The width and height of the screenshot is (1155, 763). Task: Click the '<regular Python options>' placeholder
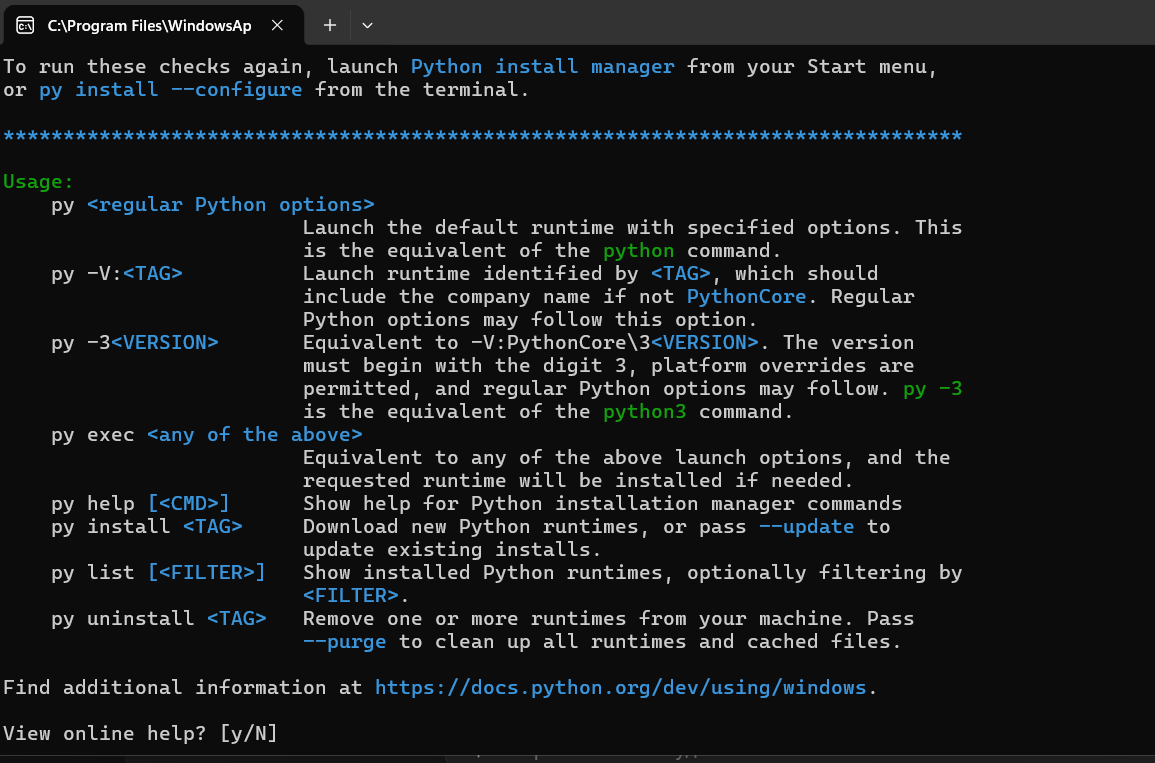(230, 205)
